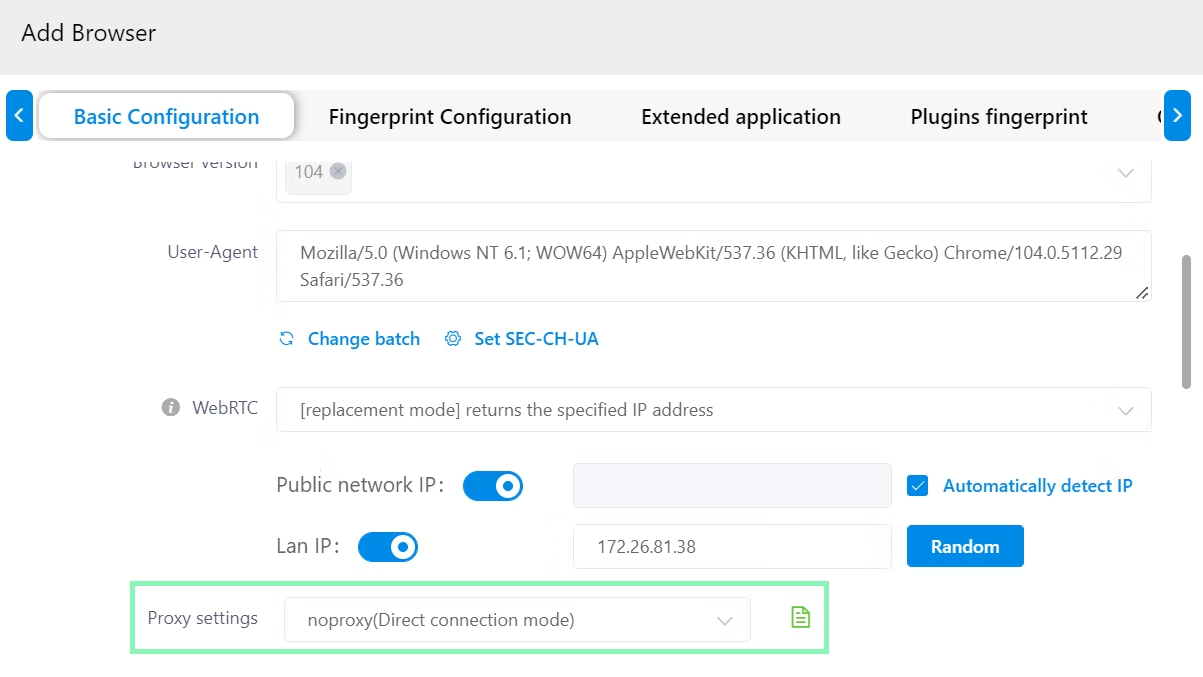Click the SEC-CH-UA gear icon

pyautogui.click(x=453, y=339)
